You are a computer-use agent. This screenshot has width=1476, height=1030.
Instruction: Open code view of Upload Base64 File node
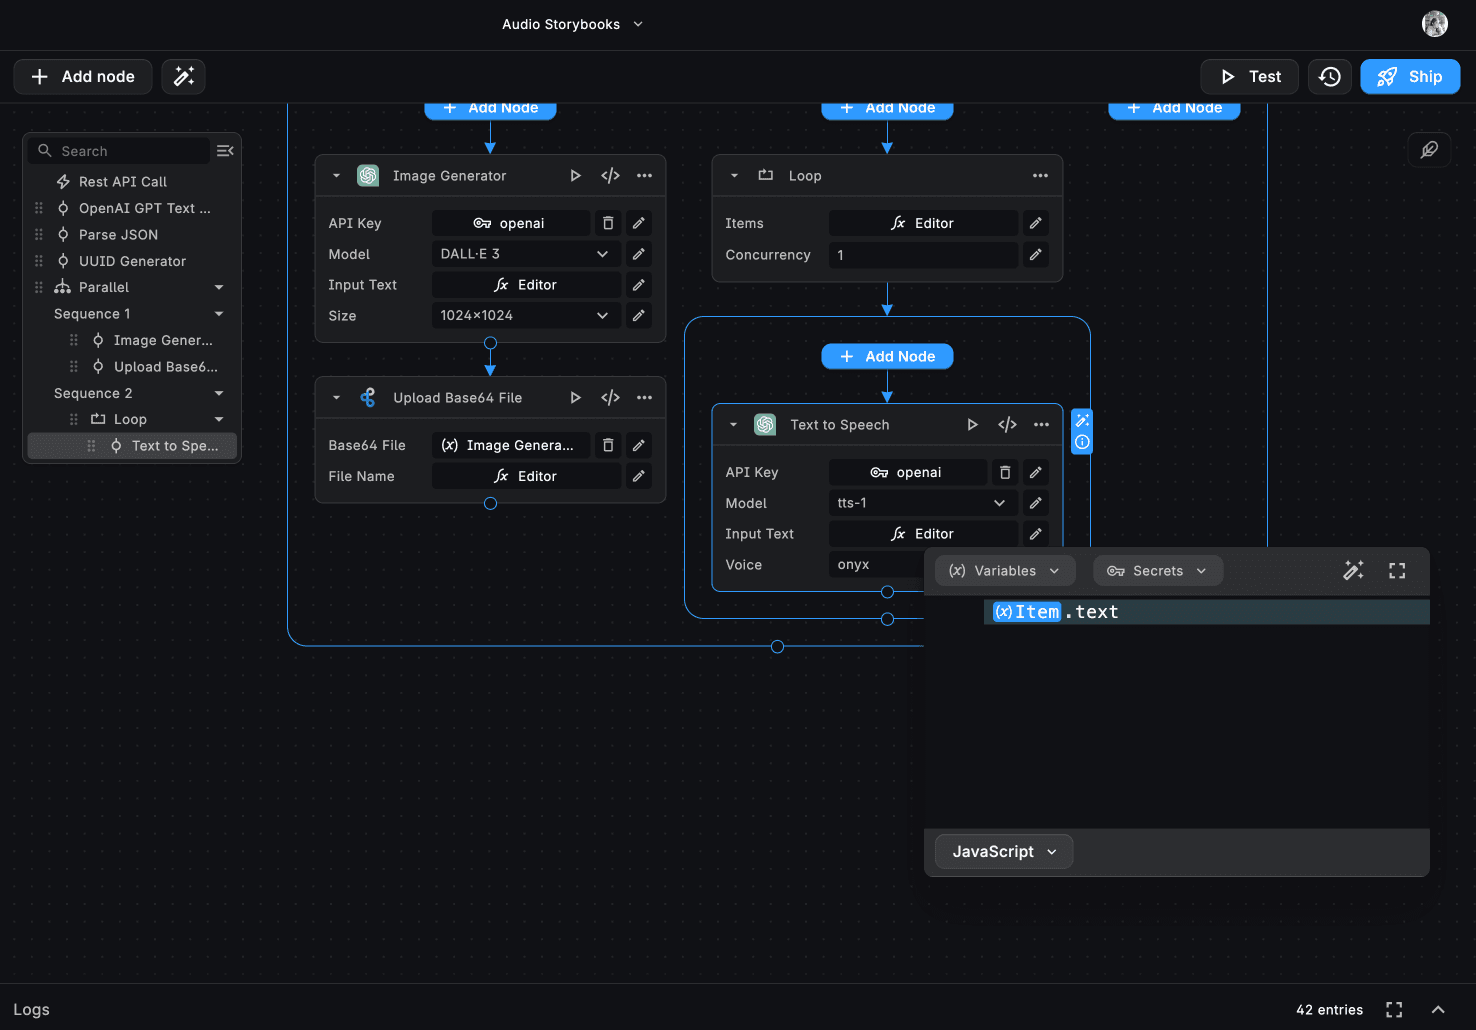610,398
